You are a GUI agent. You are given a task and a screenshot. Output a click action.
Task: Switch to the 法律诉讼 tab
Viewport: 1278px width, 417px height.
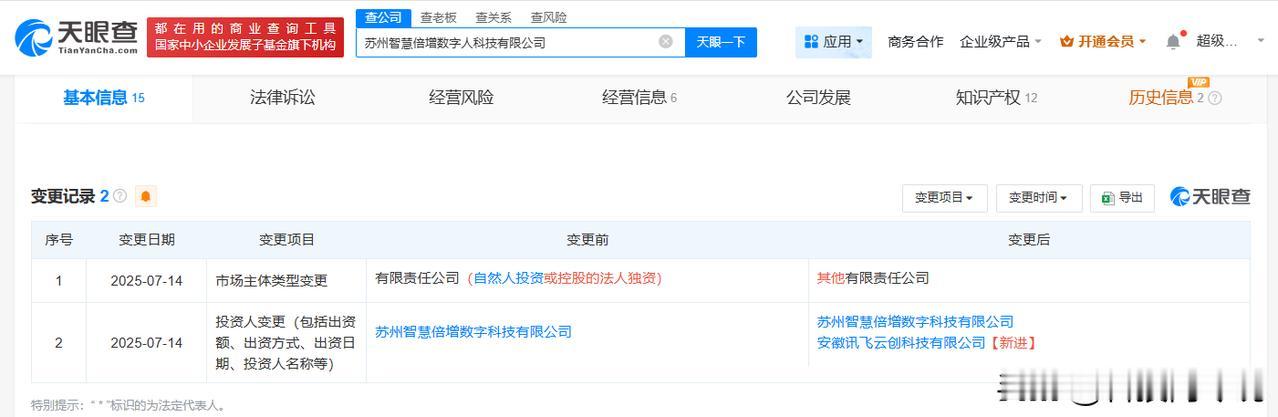(283, 98)
